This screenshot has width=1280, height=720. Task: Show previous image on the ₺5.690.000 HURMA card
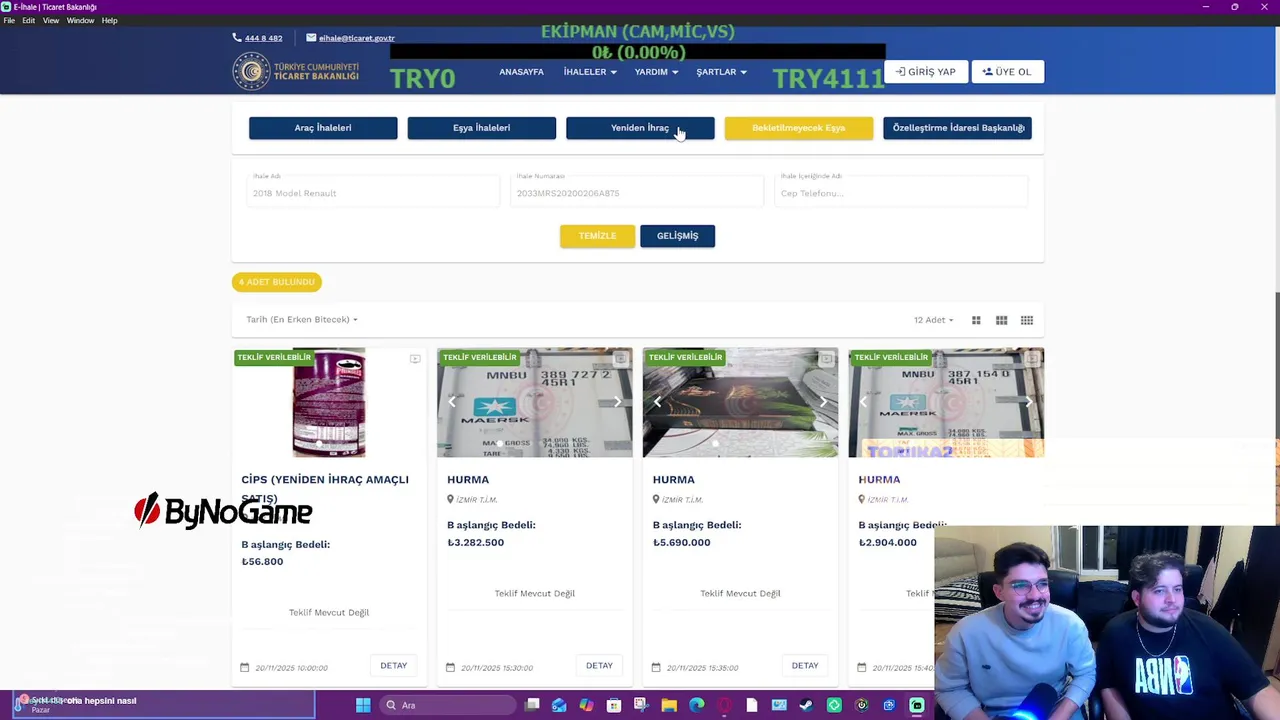[658, 402]
